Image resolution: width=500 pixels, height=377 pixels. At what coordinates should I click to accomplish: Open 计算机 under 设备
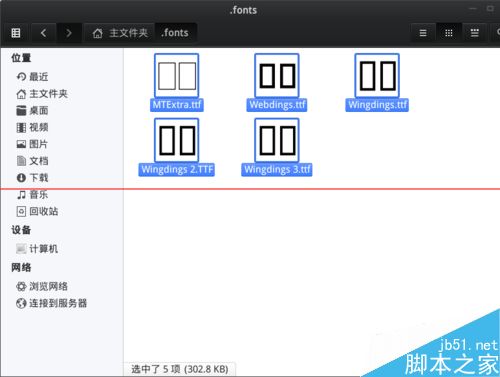click(37, 248)
